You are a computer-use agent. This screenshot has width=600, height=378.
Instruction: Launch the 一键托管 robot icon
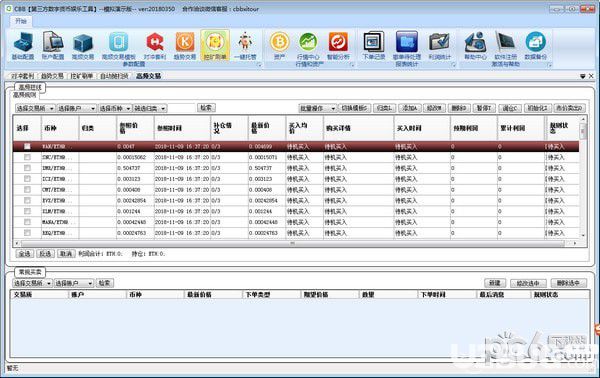(245, 46)
